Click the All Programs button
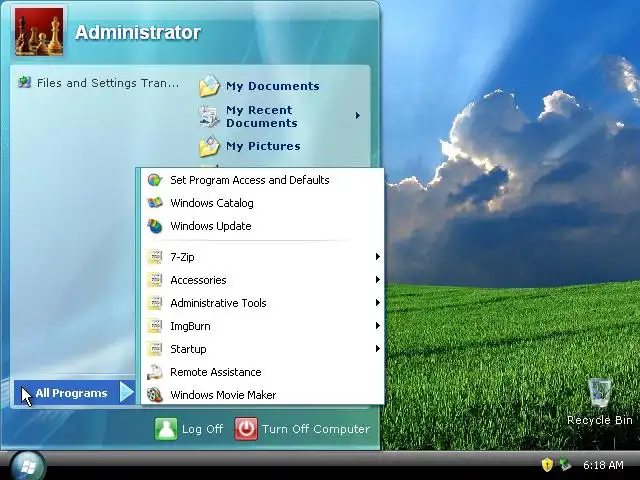 pos(75,393)
